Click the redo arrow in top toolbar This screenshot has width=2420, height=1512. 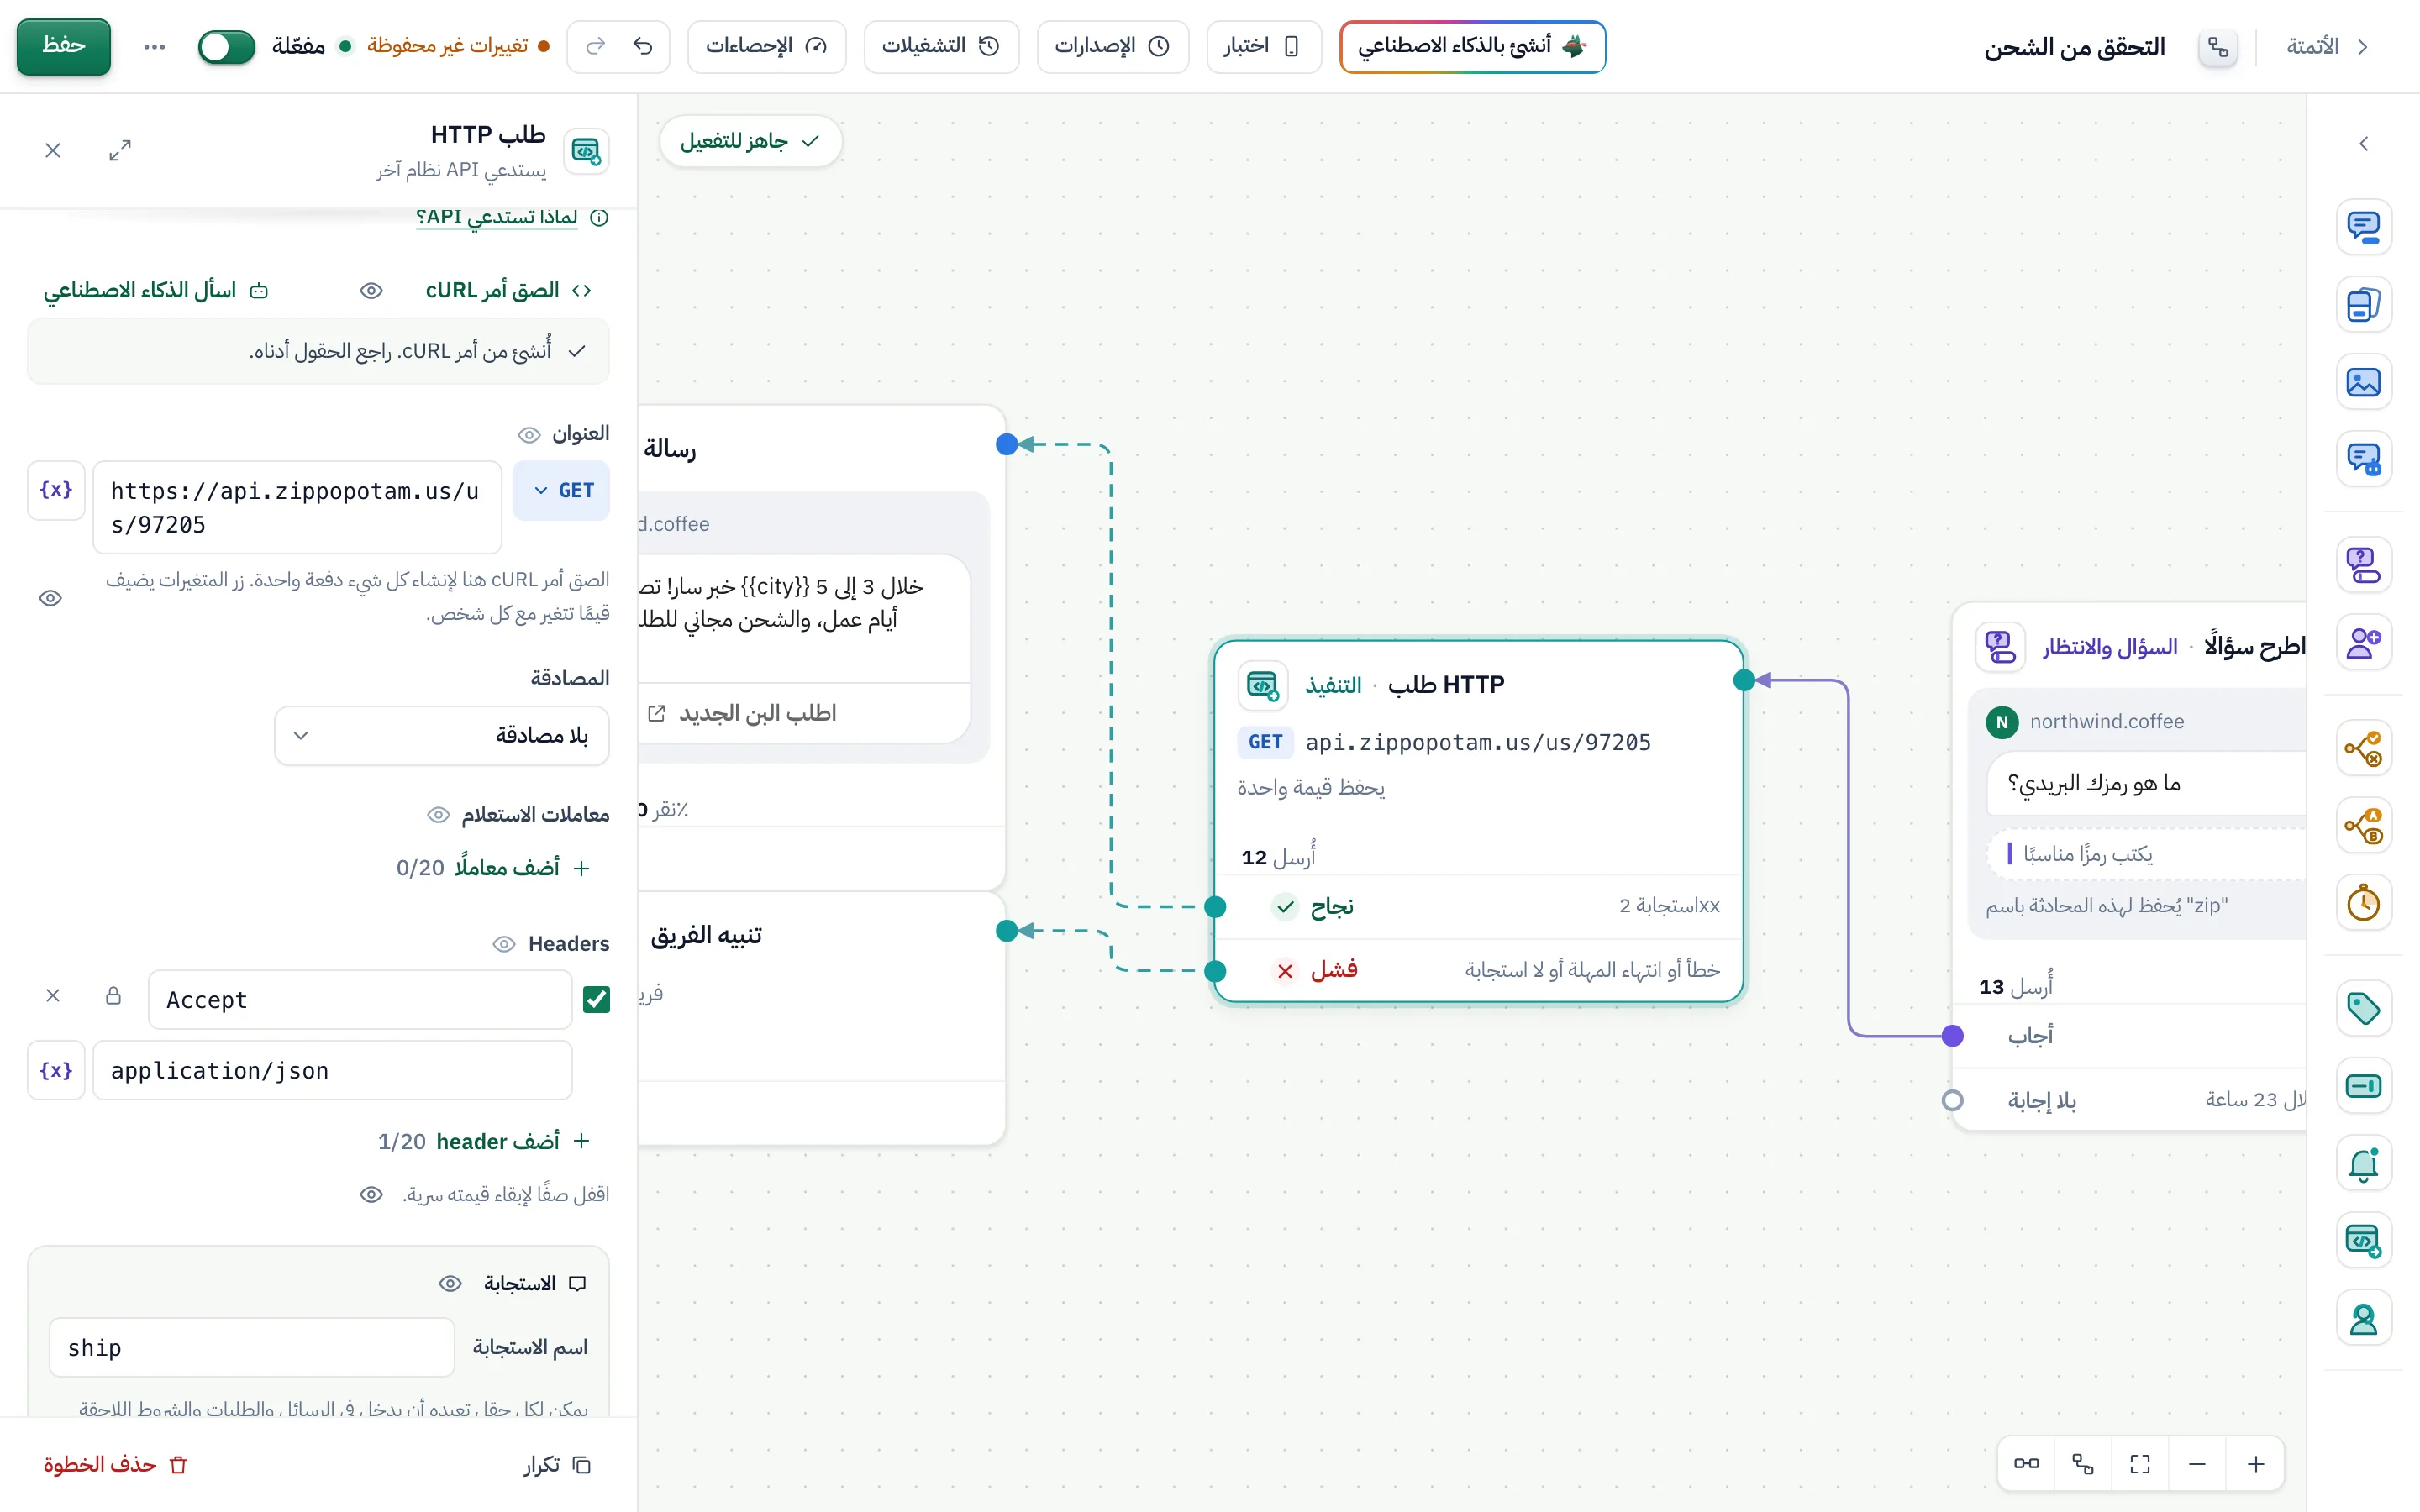pos(595,46)
